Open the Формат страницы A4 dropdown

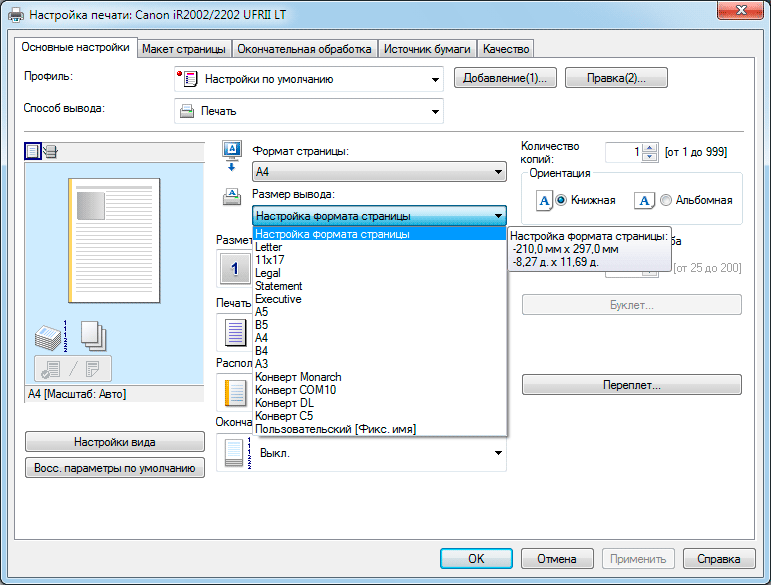(379, 172)
